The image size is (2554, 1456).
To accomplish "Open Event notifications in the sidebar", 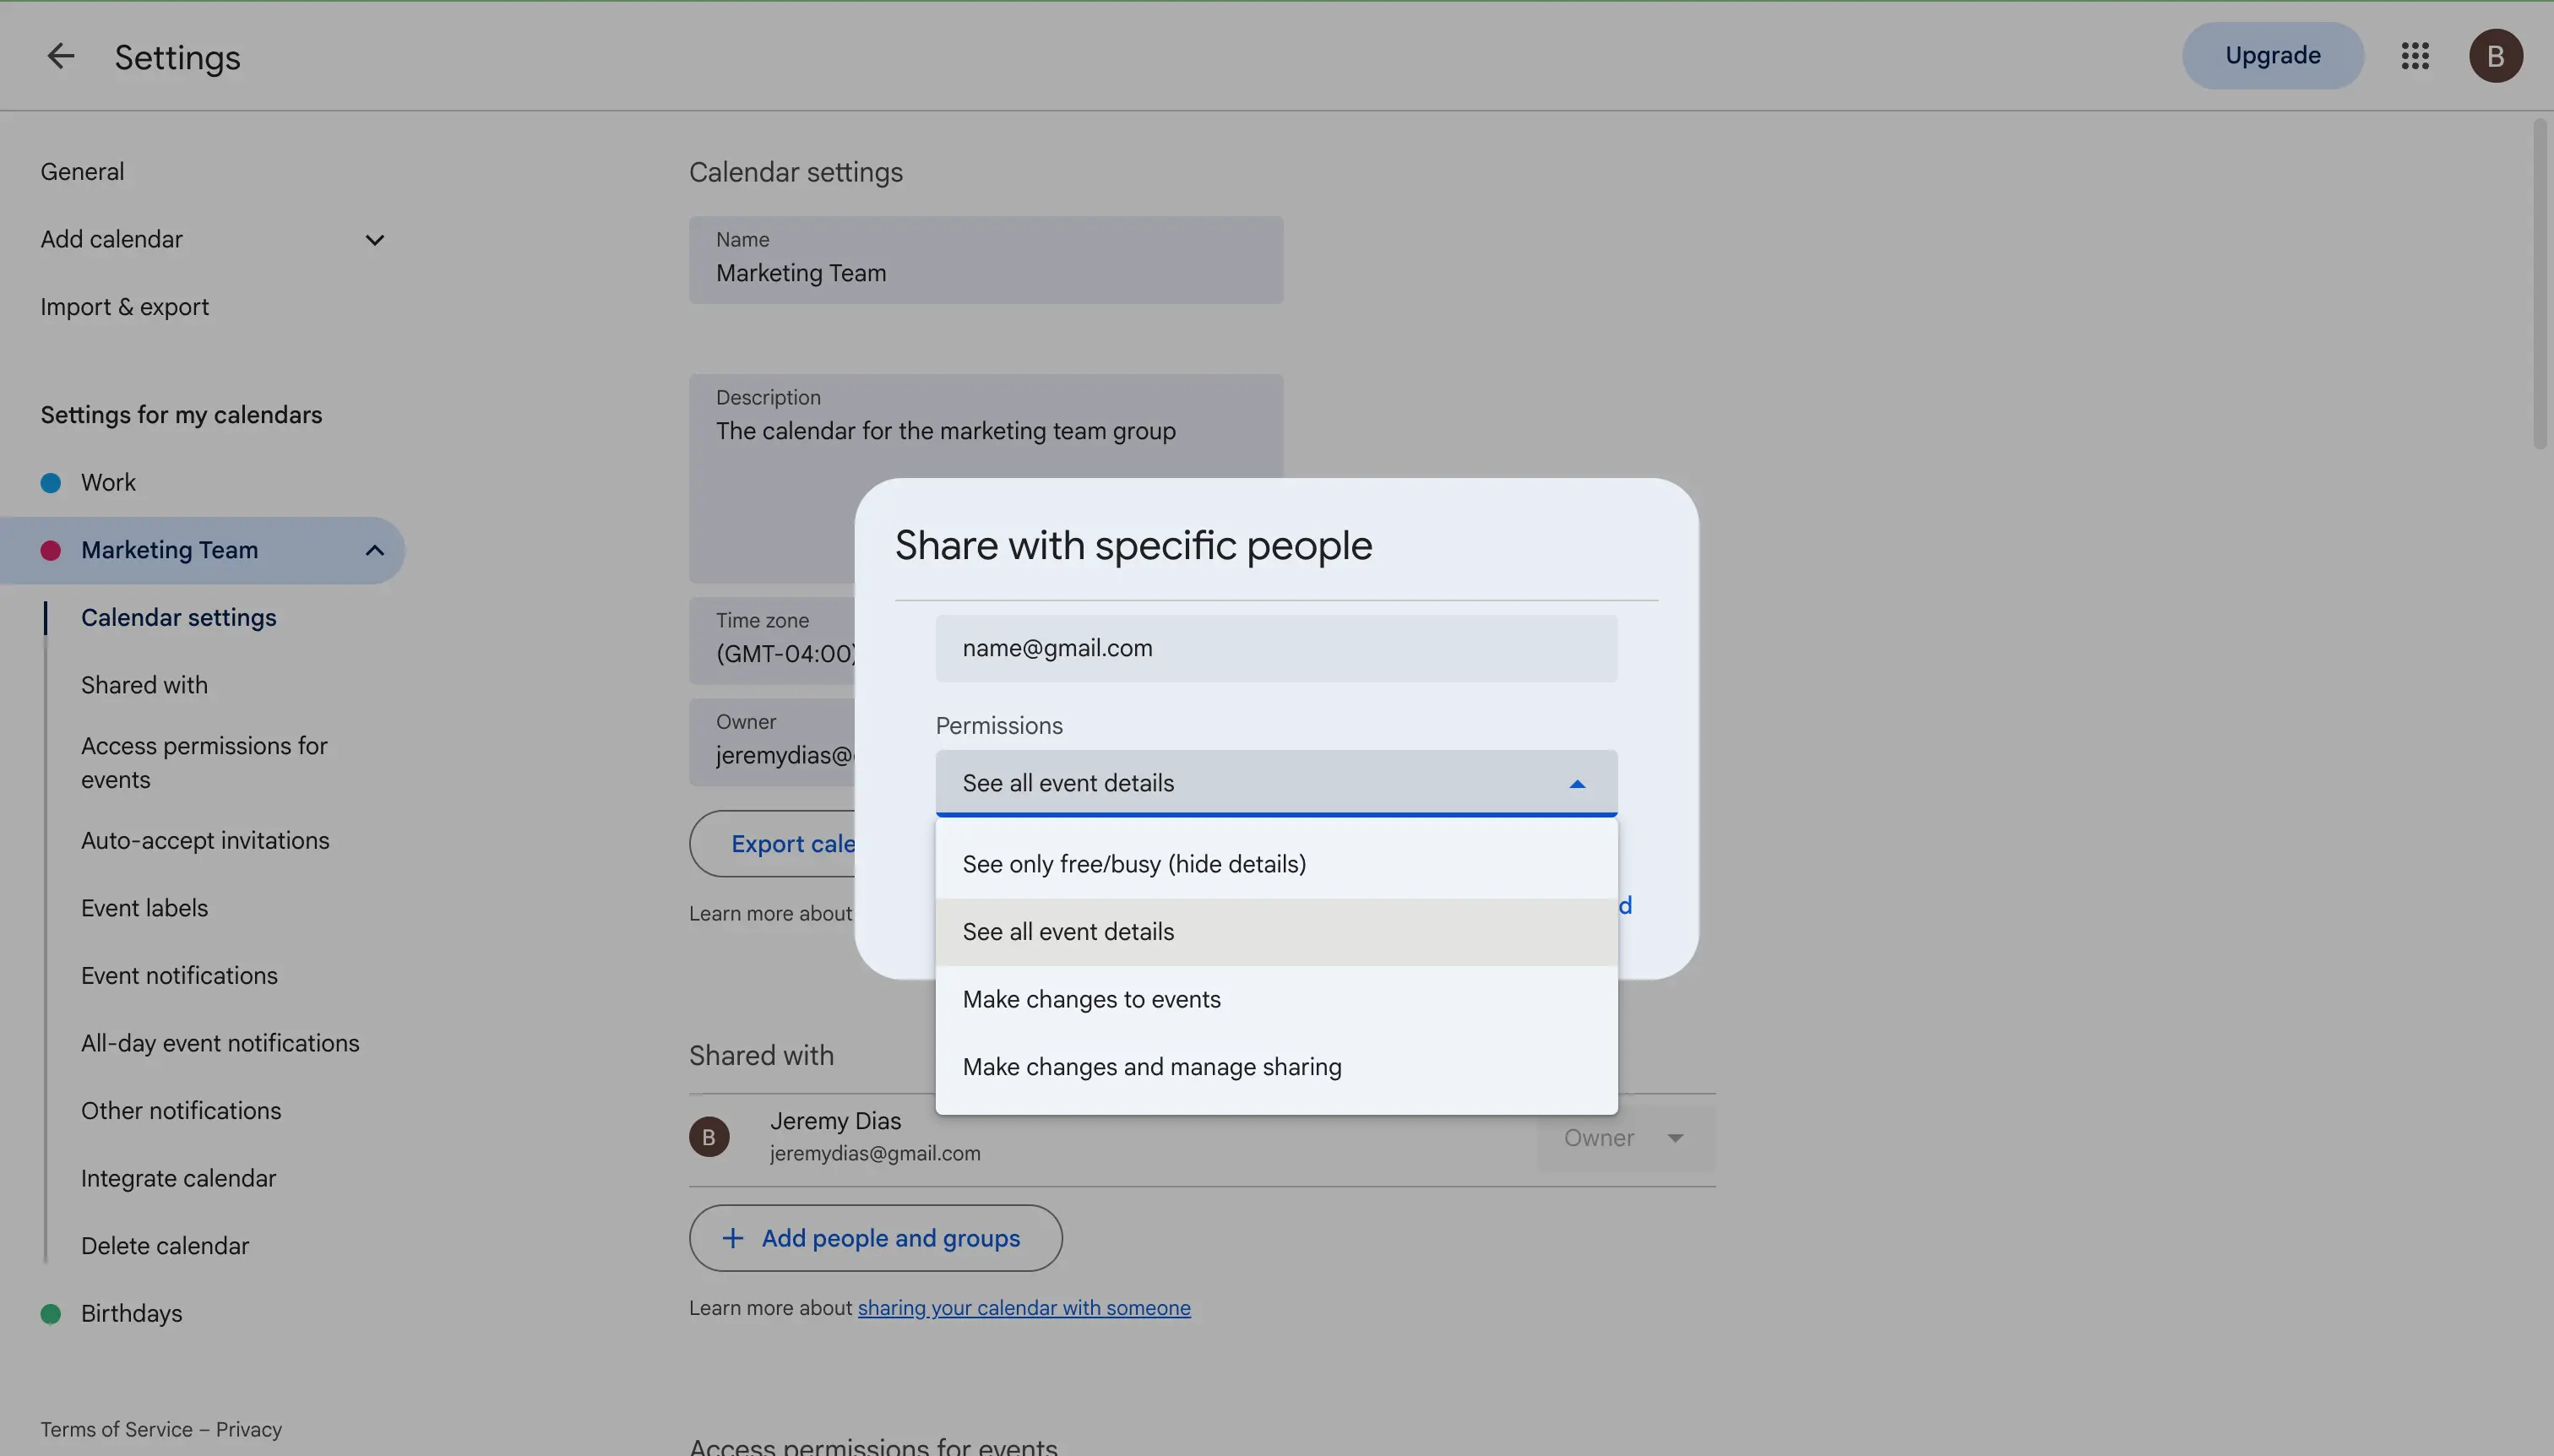I will click(x=179, y=976).
